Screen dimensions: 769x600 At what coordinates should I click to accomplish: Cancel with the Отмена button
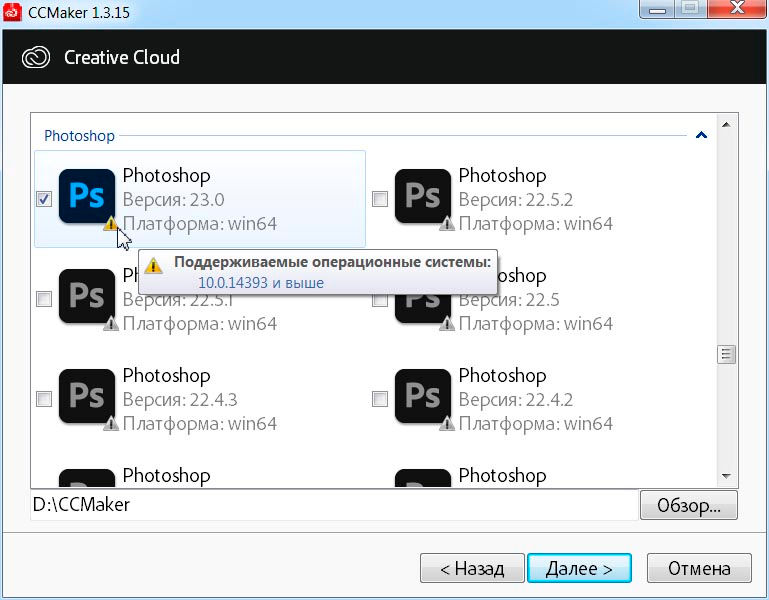coord(699,568)
